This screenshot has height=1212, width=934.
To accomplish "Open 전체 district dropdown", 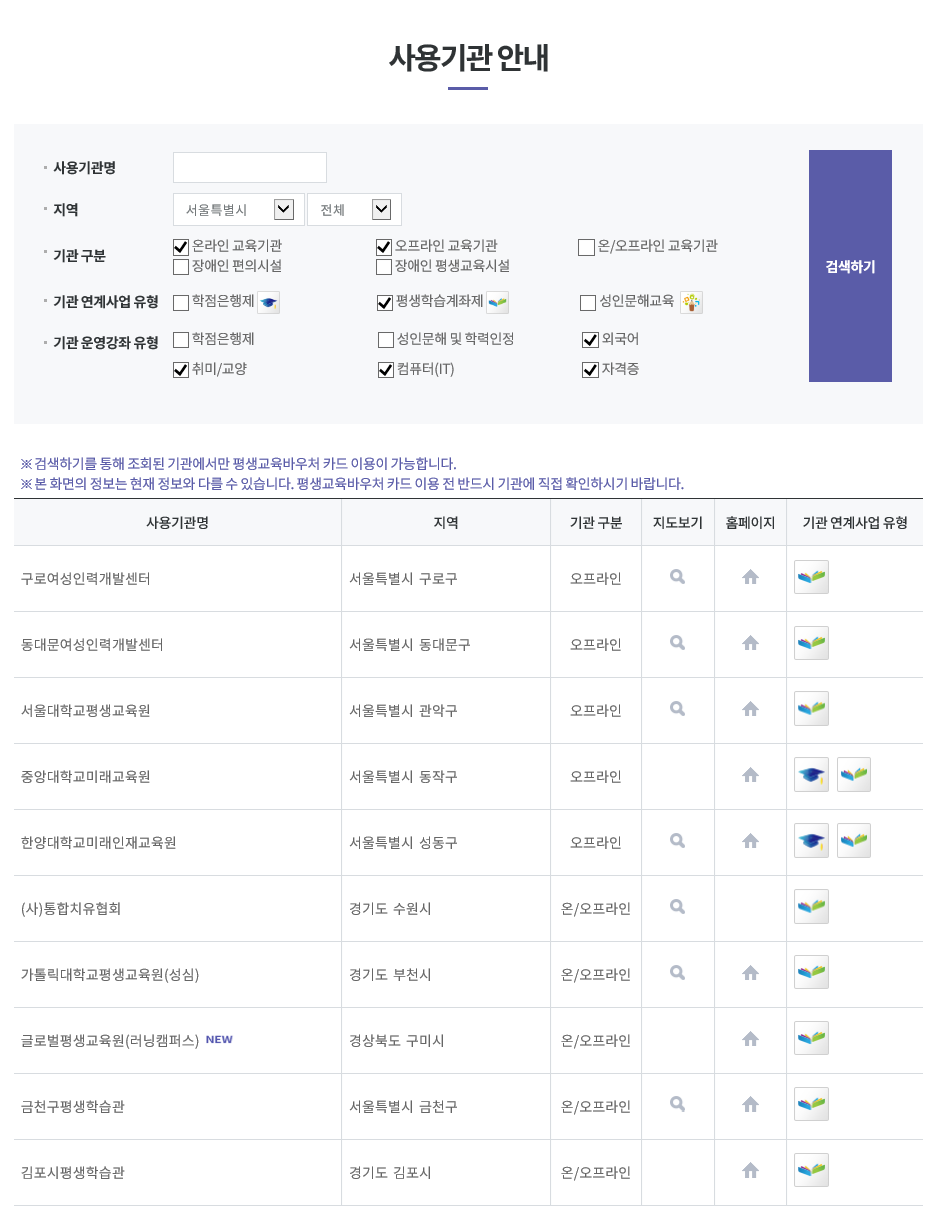I will click(x=354, y=209).
